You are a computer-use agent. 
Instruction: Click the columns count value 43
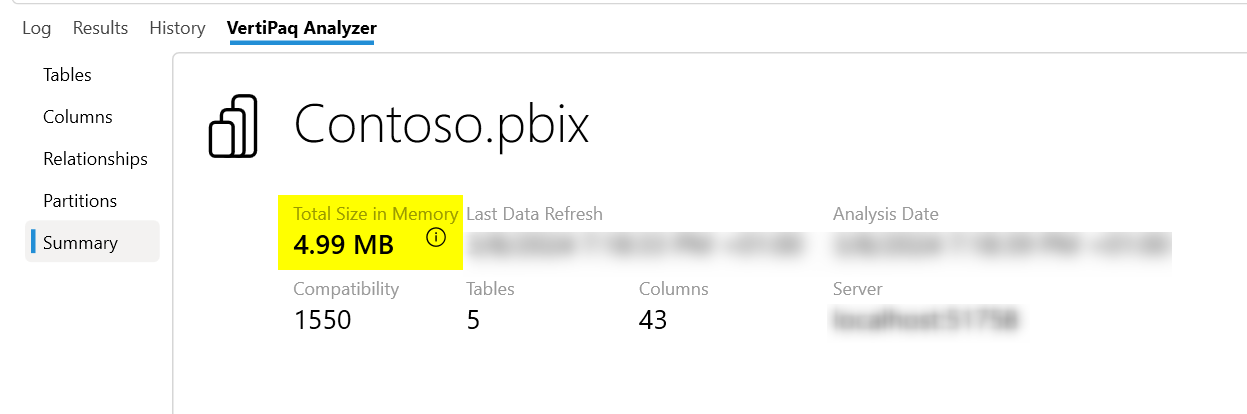(x=653, y=320)
